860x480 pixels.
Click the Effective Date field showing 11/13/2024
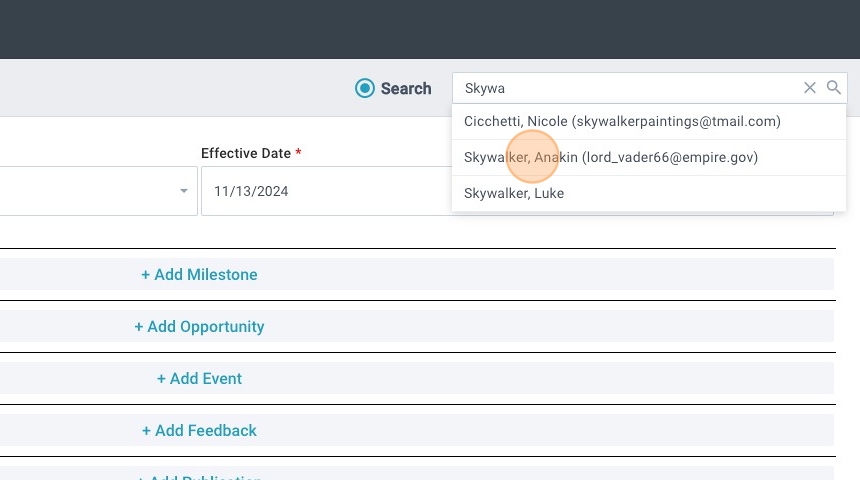[x=320, y=191]
